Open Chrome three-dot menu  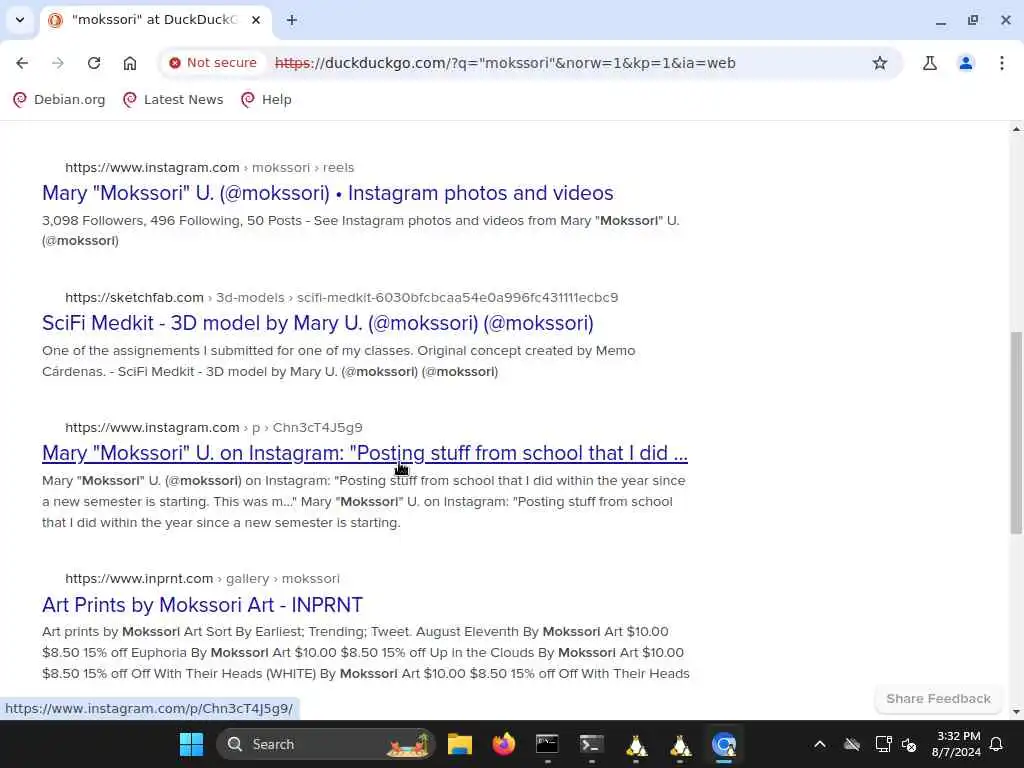(1002, 63)
